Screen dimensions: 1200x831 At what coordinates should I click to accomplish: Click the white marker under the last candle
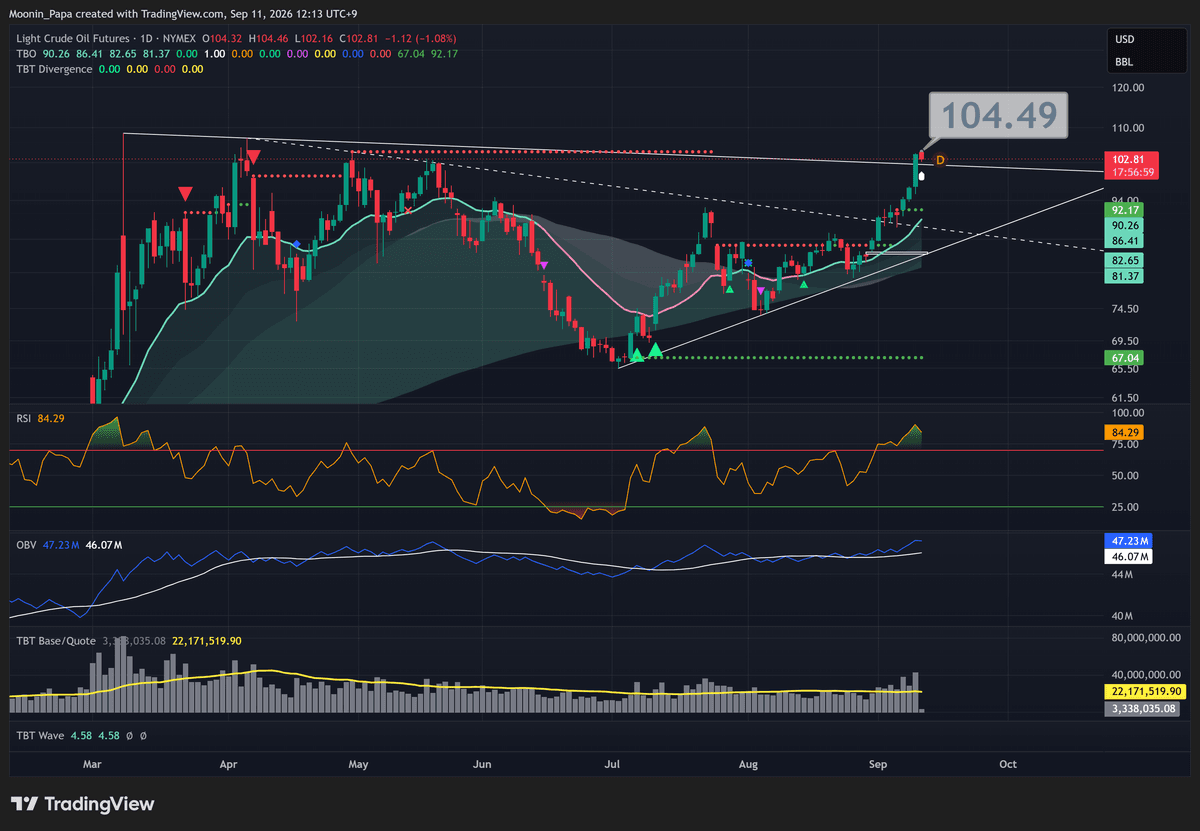(921, 176)
